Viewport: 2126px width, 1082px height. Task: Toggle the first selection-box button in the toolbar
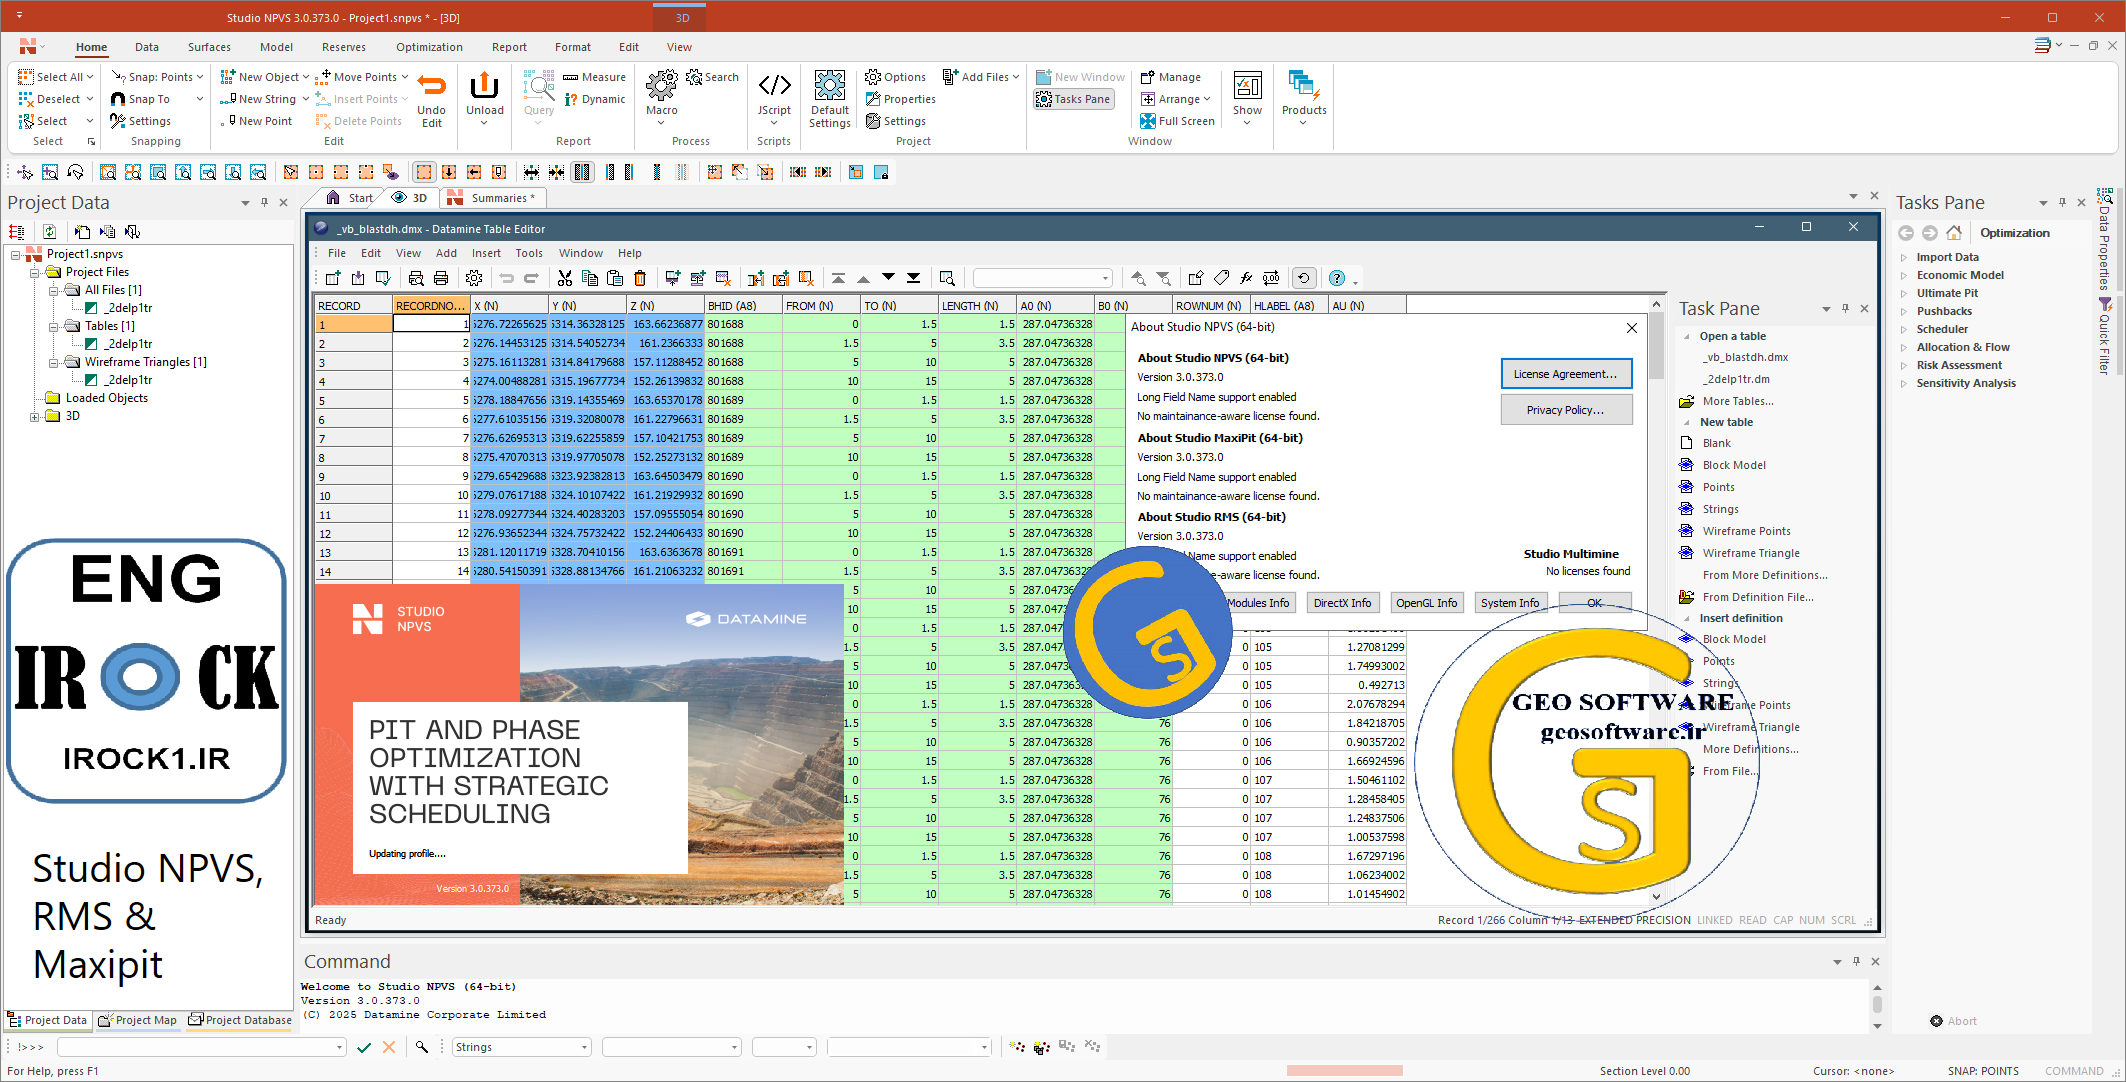pos(424,172)
